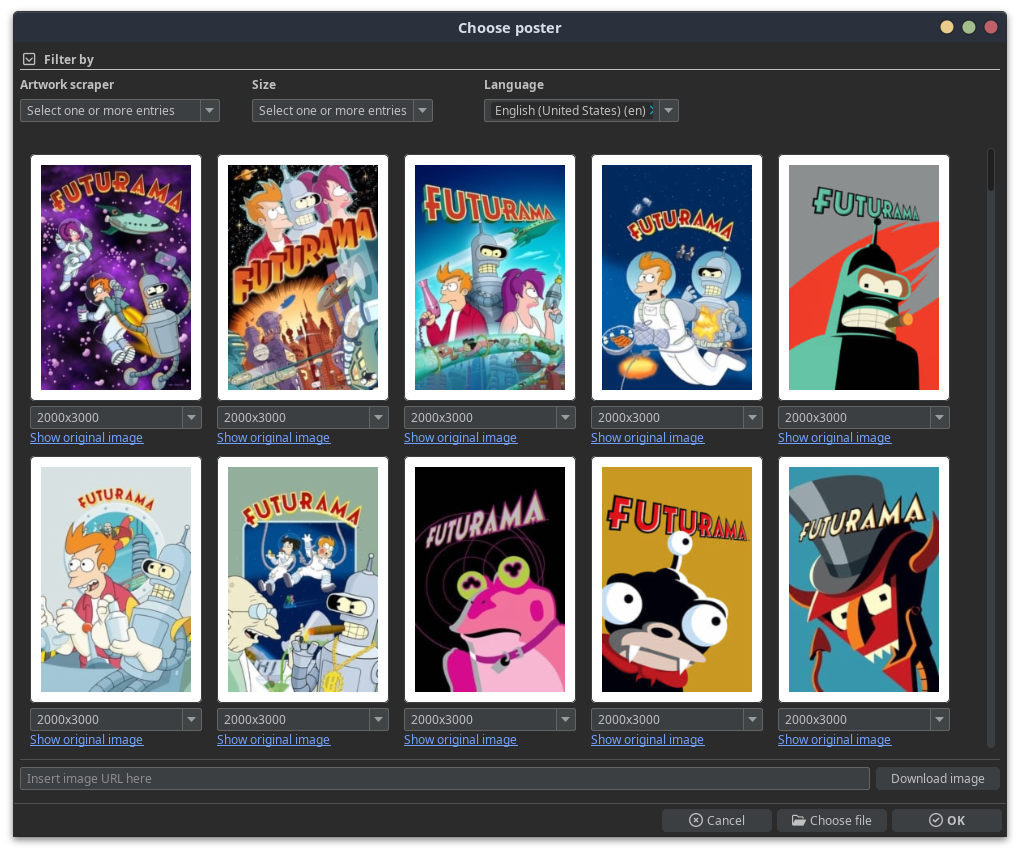The image size is (1020, 853).
Task: Open the Choose file browser
Action: pyautogui.click(x=831, y=820)
